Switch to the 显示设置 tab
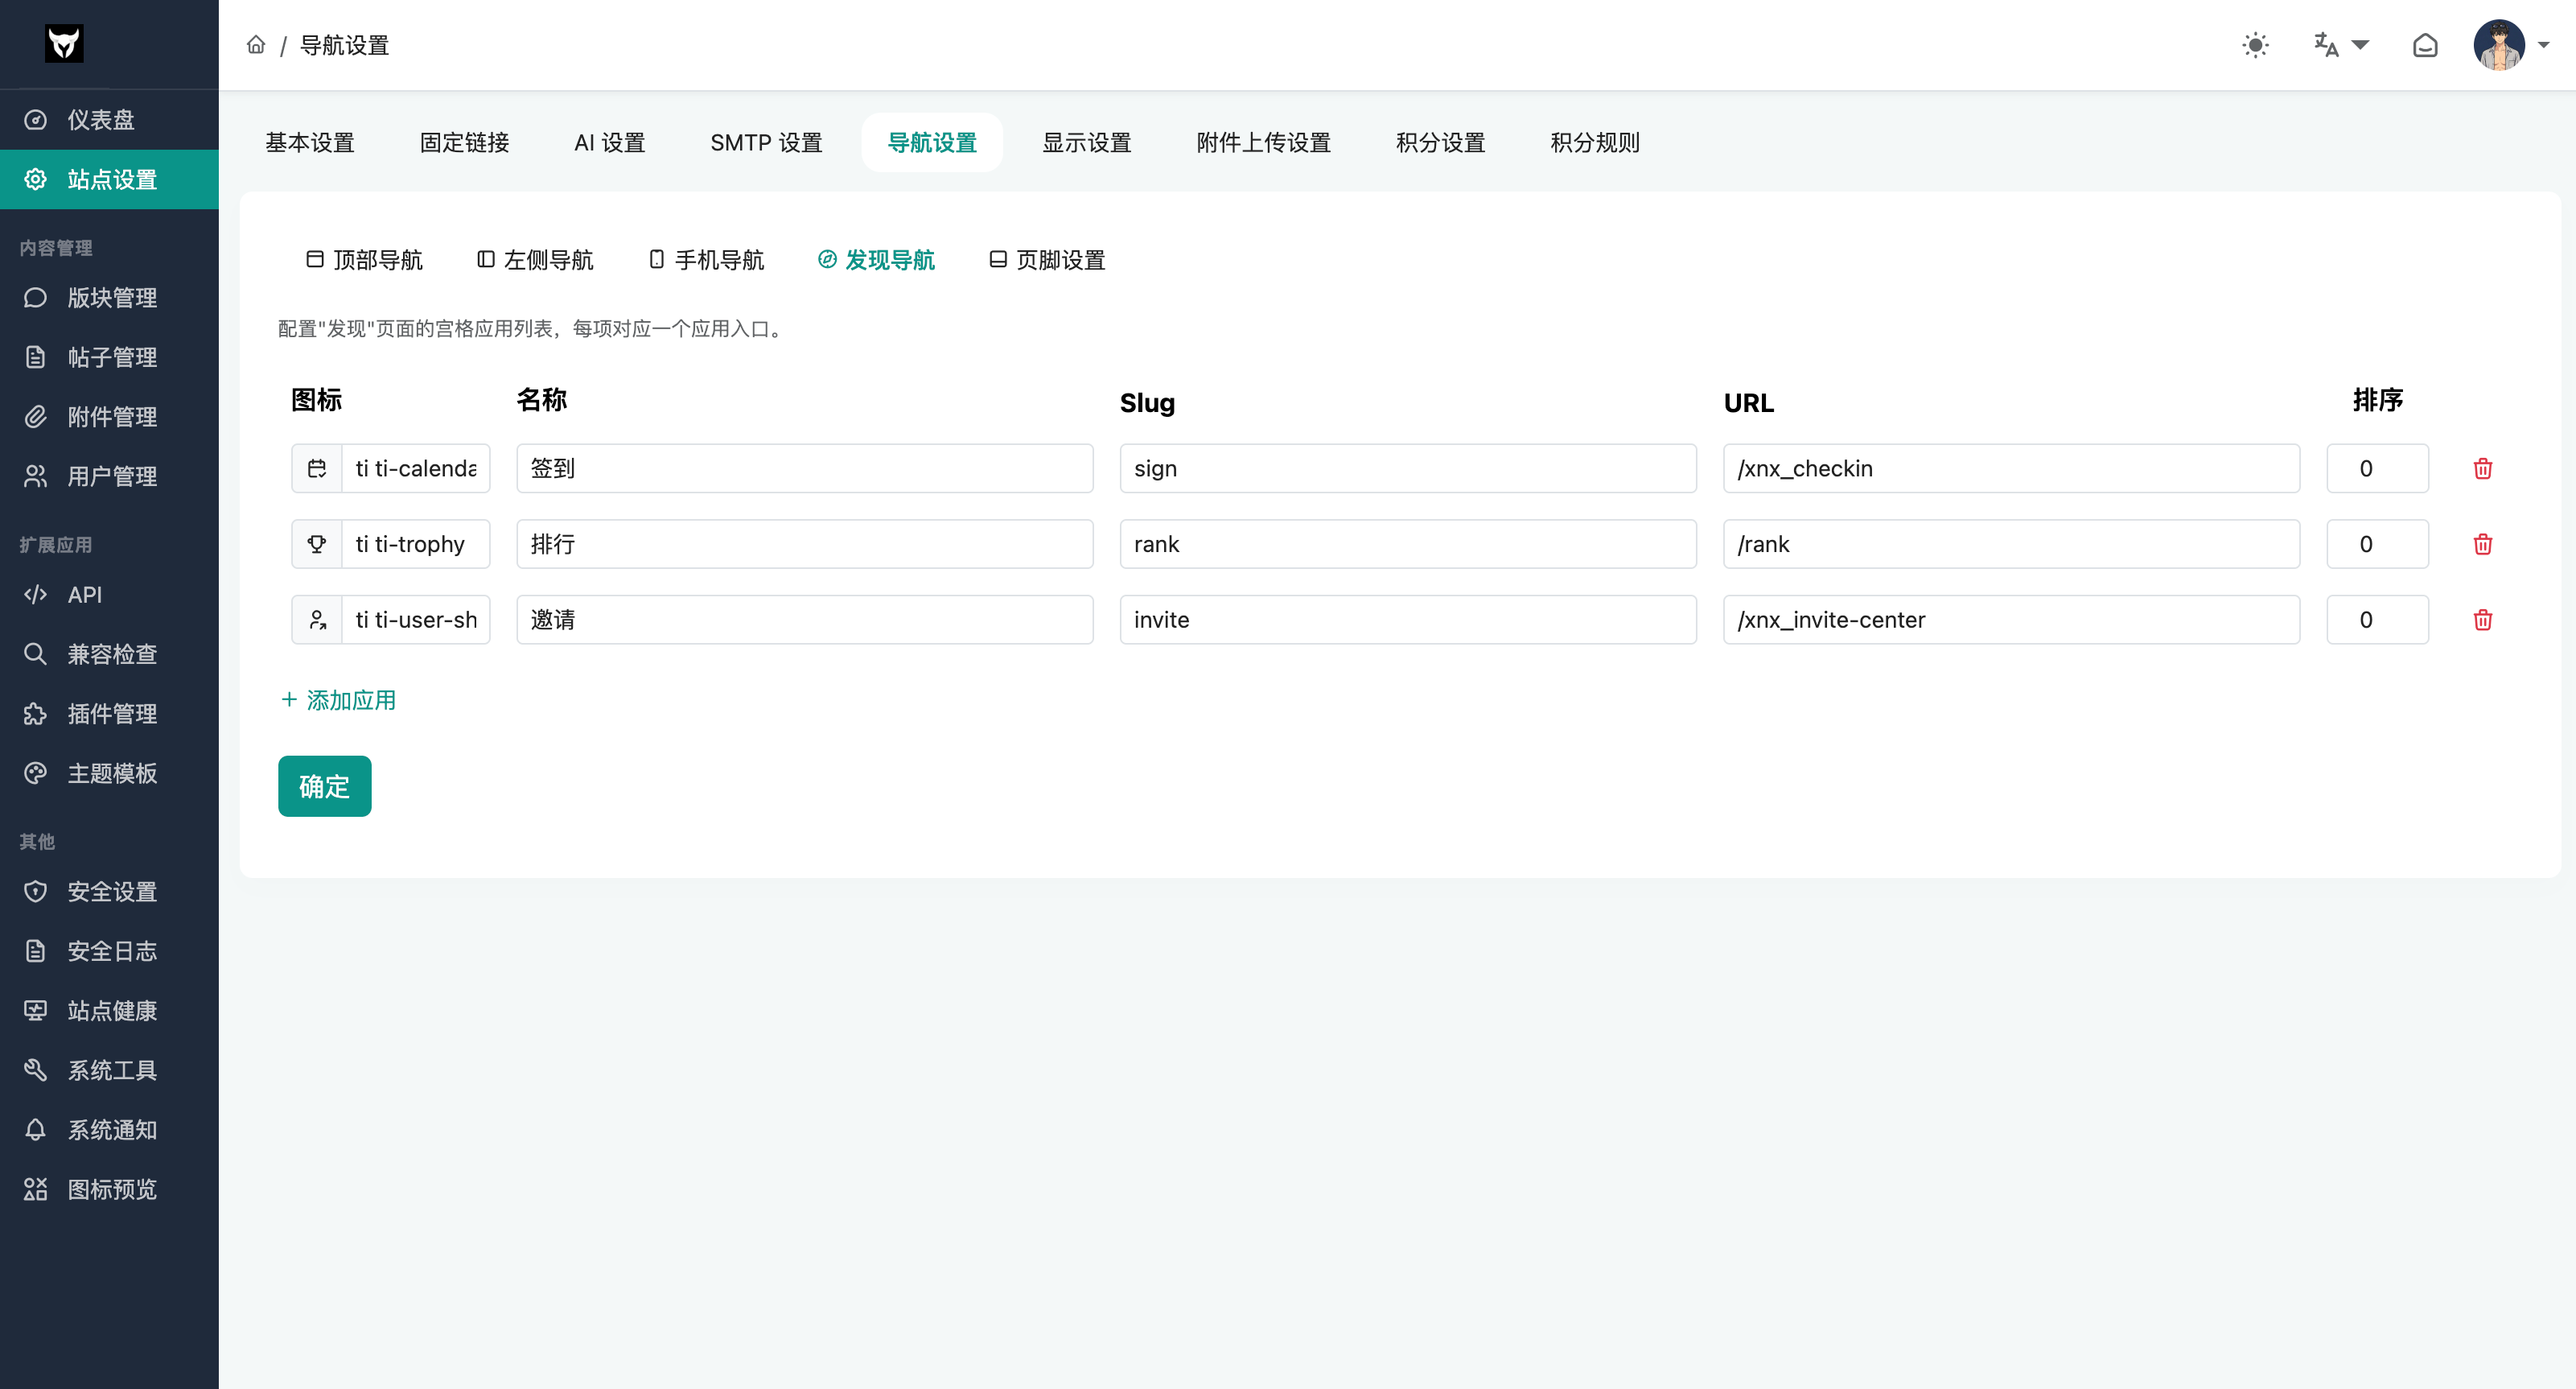Image resolution: width=2576 pixels, height=1389 pixels. pos(1087,143)
